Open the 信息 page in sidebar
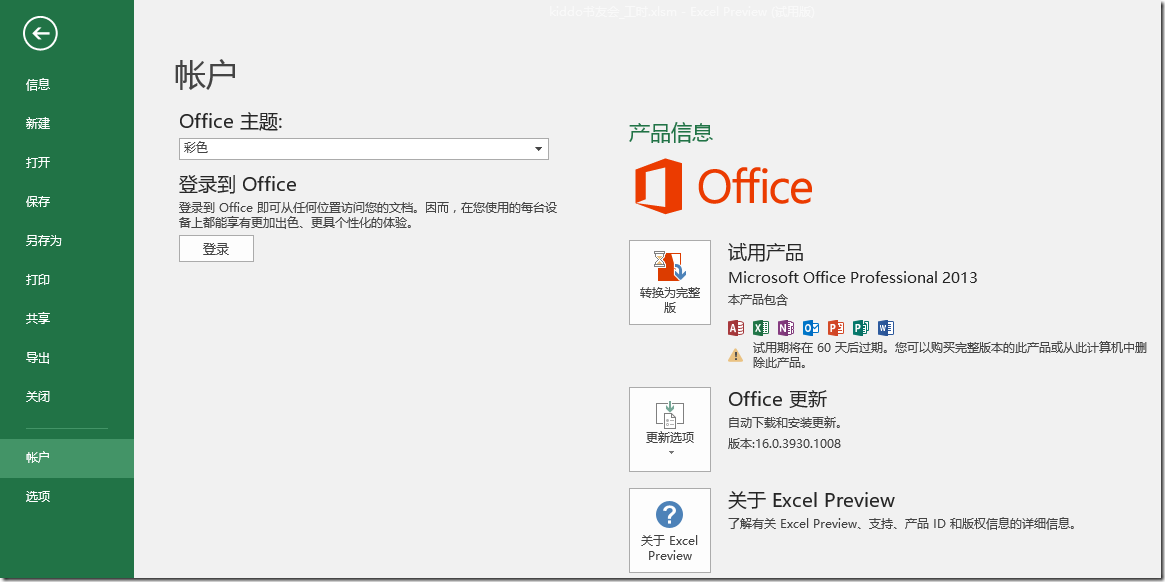The image size is (1165, 582). click(38, 85)
